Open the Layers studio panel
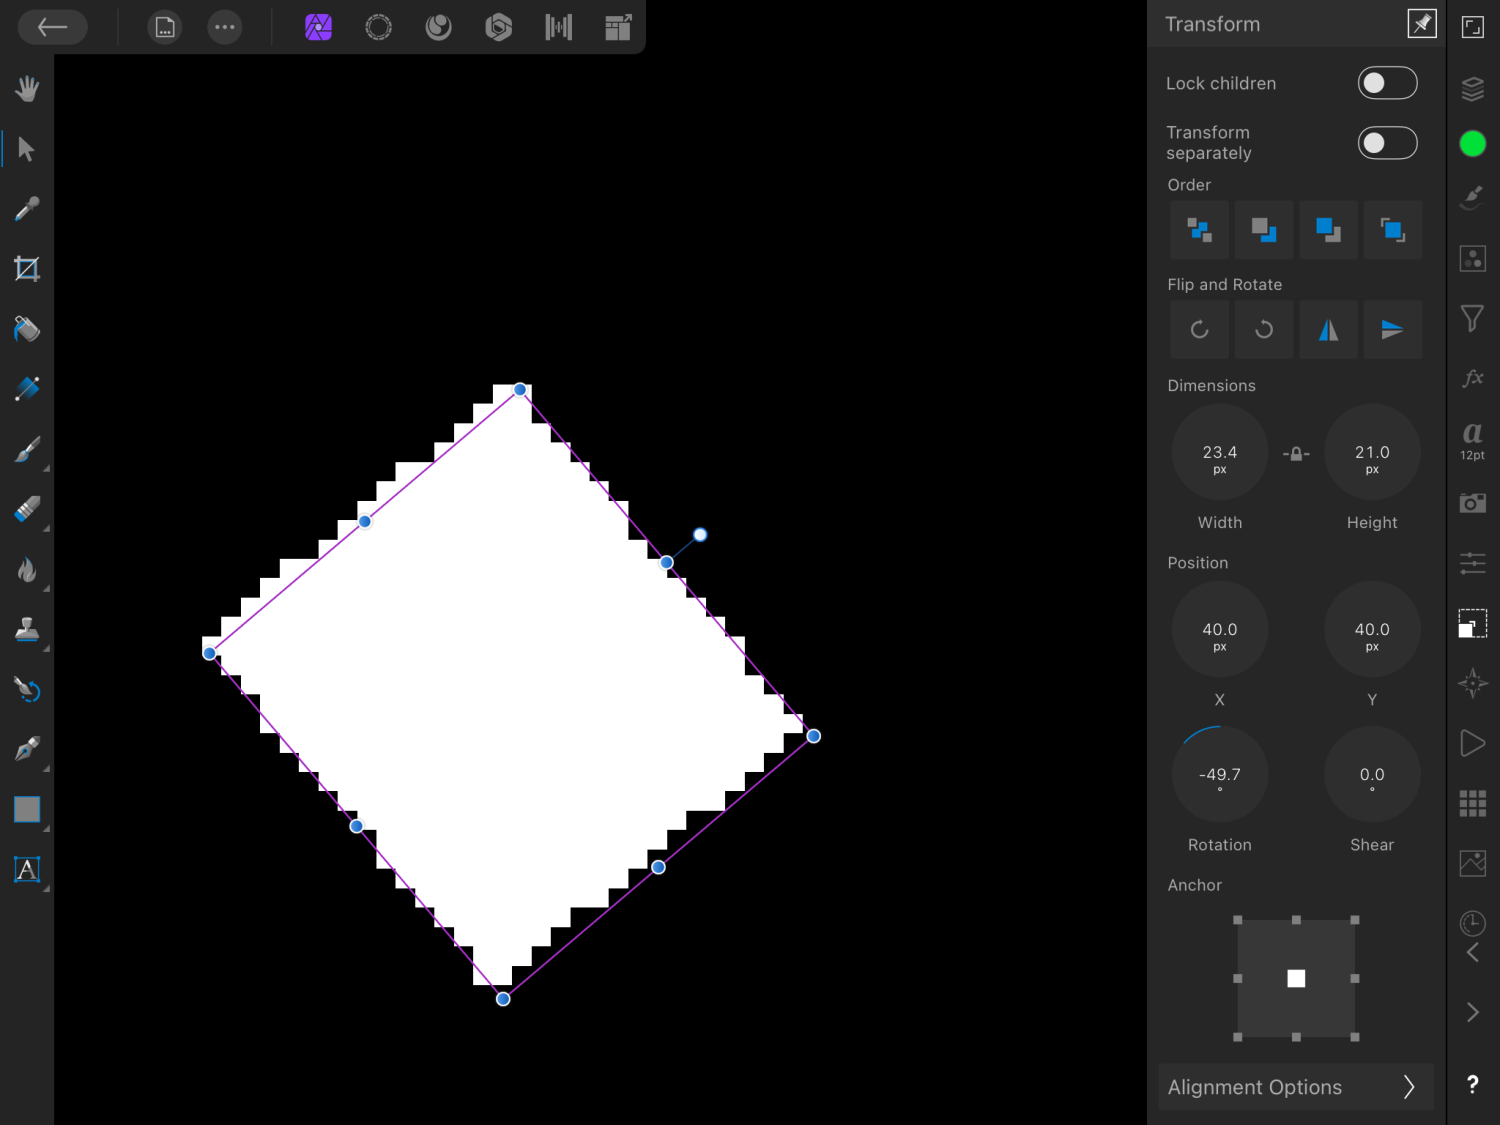 (x=1472, y=89)
